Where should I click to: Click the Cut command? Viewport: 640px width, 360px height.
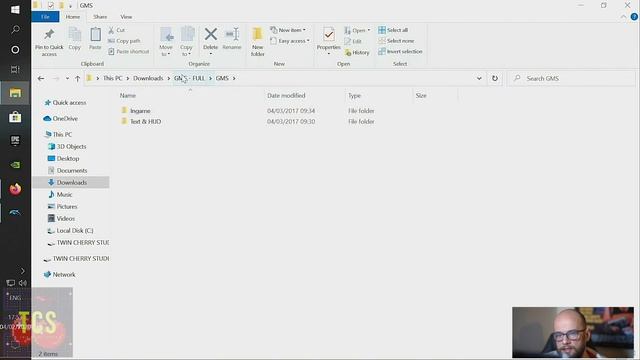click(x=117, y=30)
